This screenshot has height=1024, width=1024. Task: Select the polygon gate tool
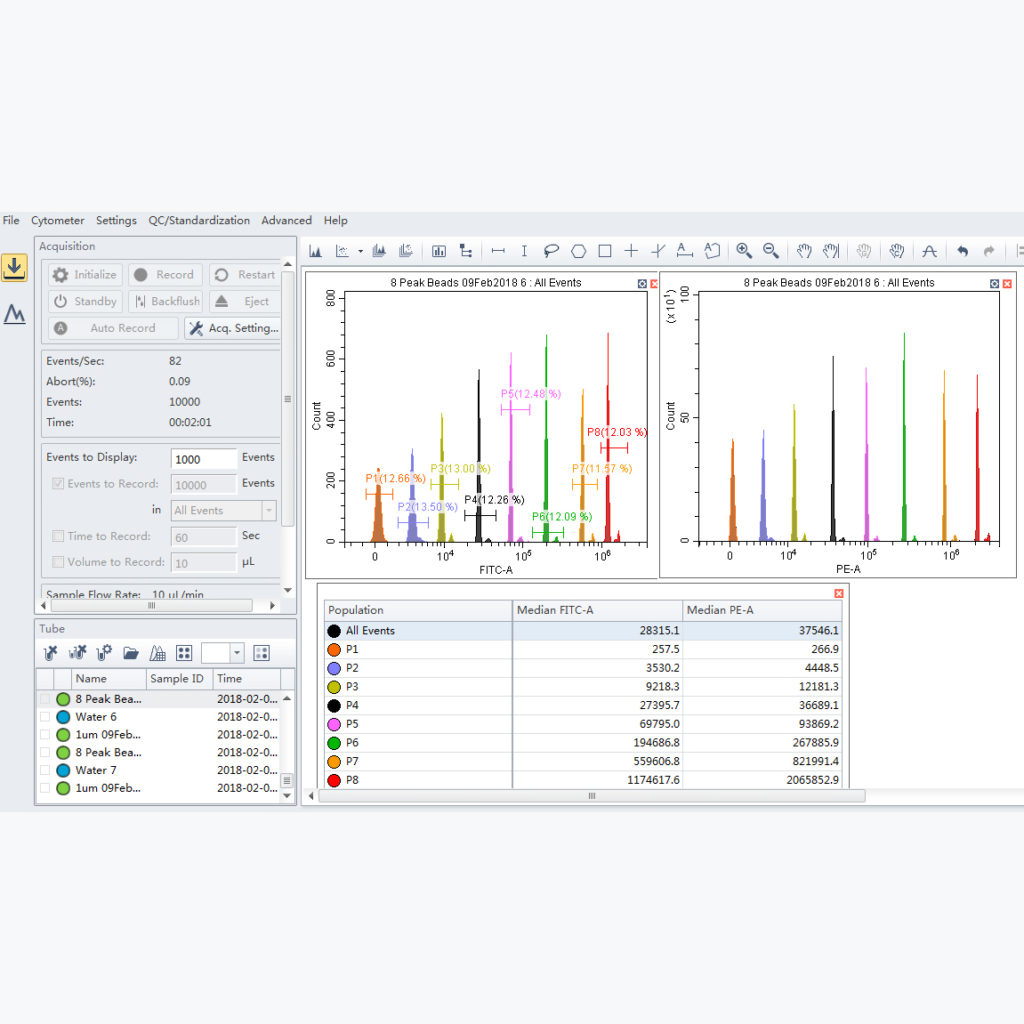click(x=580, y=251)
